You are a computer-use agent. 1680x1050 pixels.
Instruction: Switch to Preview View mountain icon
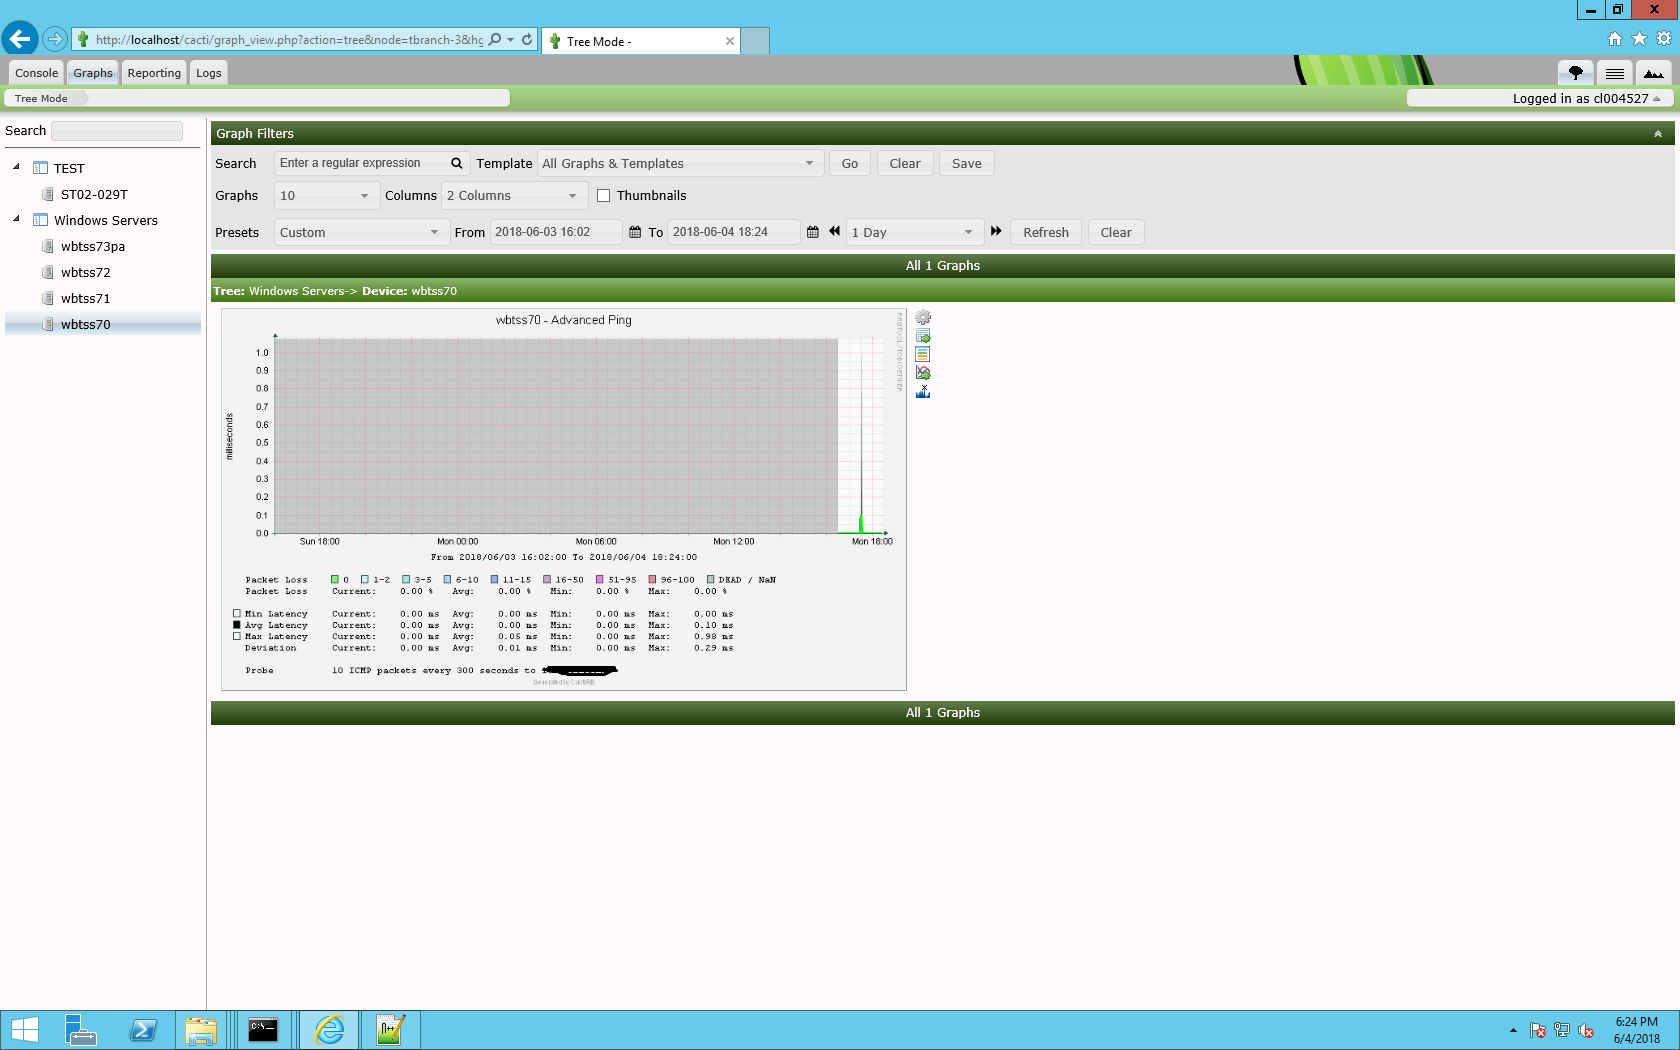[x=1654, y=73]
